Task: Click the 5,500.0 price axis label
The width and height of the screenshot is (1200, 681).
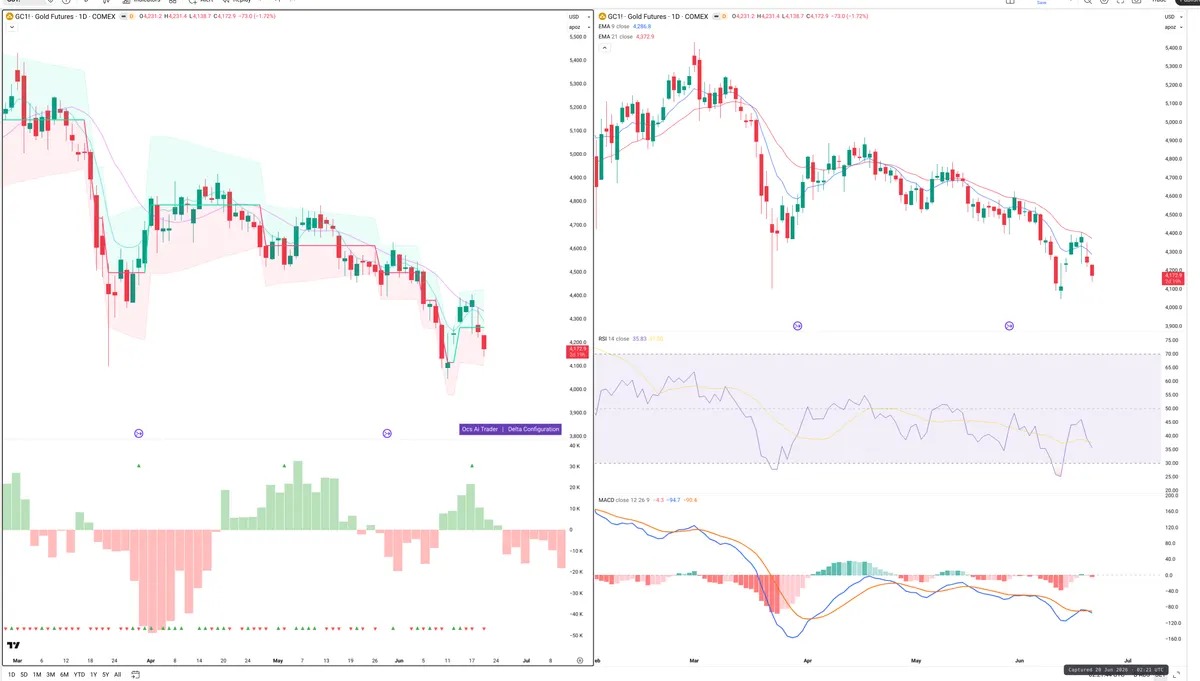Action: pos(576,37)
